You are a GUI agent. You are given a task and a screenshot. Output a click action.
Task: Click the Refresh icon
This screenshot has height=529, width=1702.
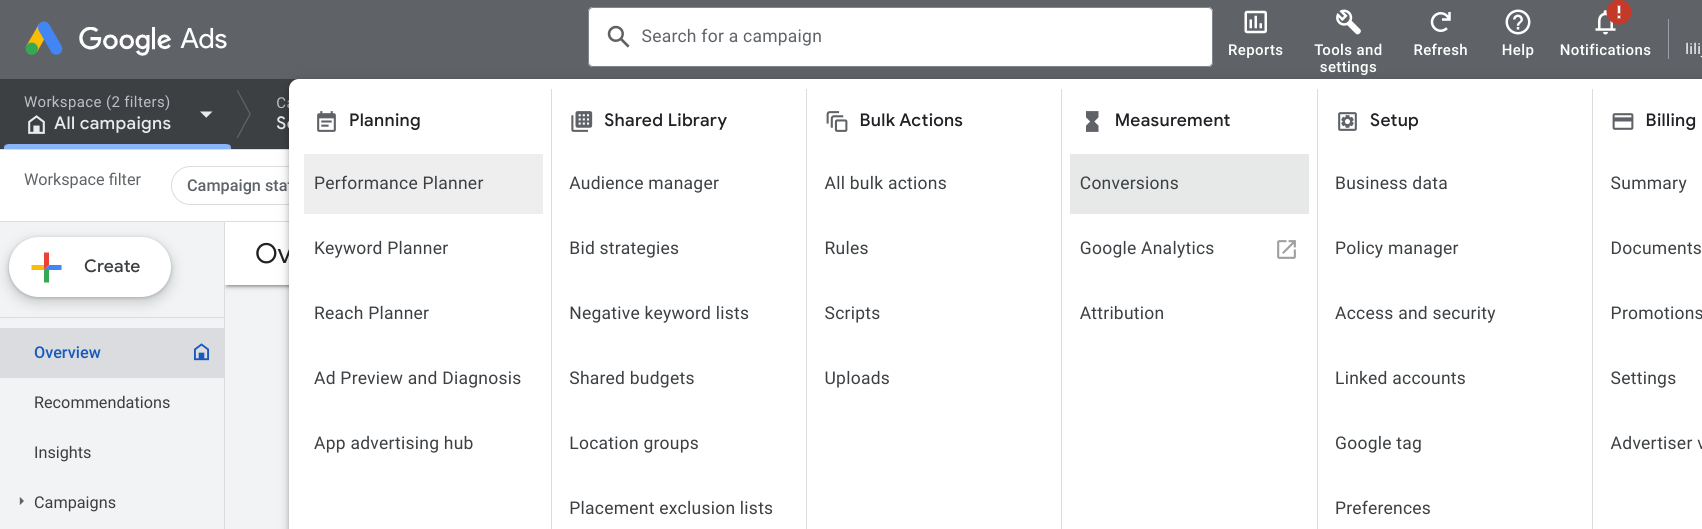(1440, 23)
